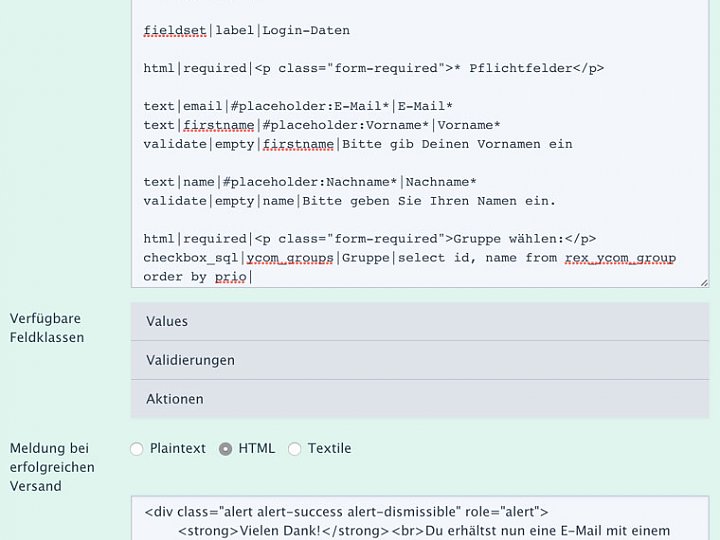Image resolution: width=720 pixels, height=540 pixels.
Task: Click the E-Mail placeholder text line
Action: 297,106
